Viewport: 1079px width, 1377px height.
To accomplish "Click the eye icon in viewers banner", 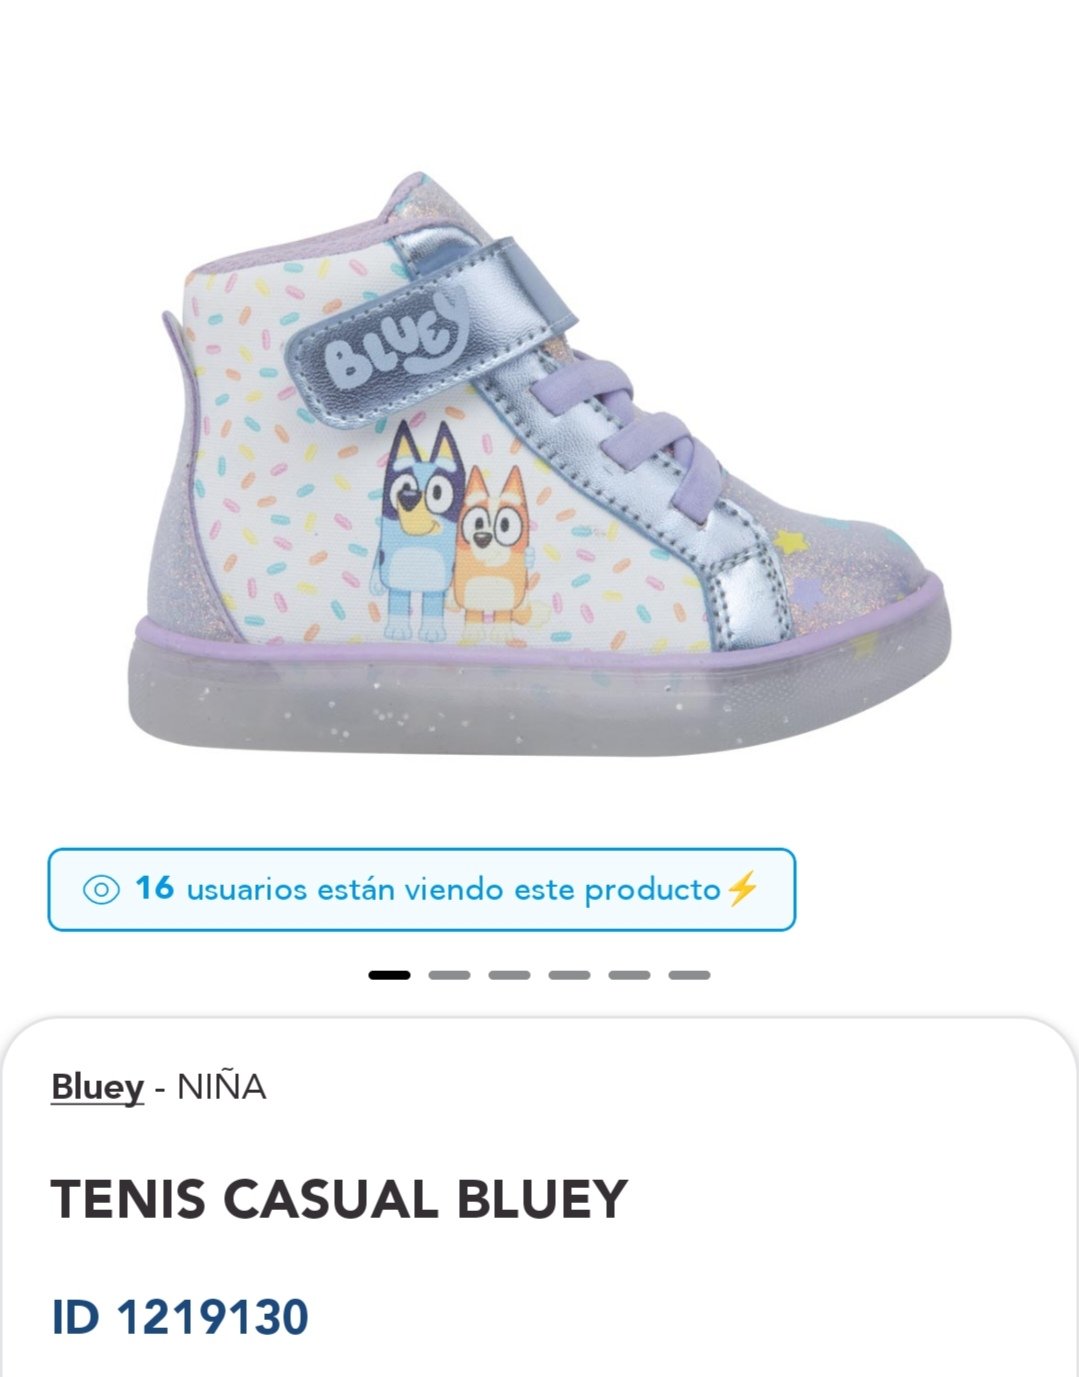I will tap(101, 889).
